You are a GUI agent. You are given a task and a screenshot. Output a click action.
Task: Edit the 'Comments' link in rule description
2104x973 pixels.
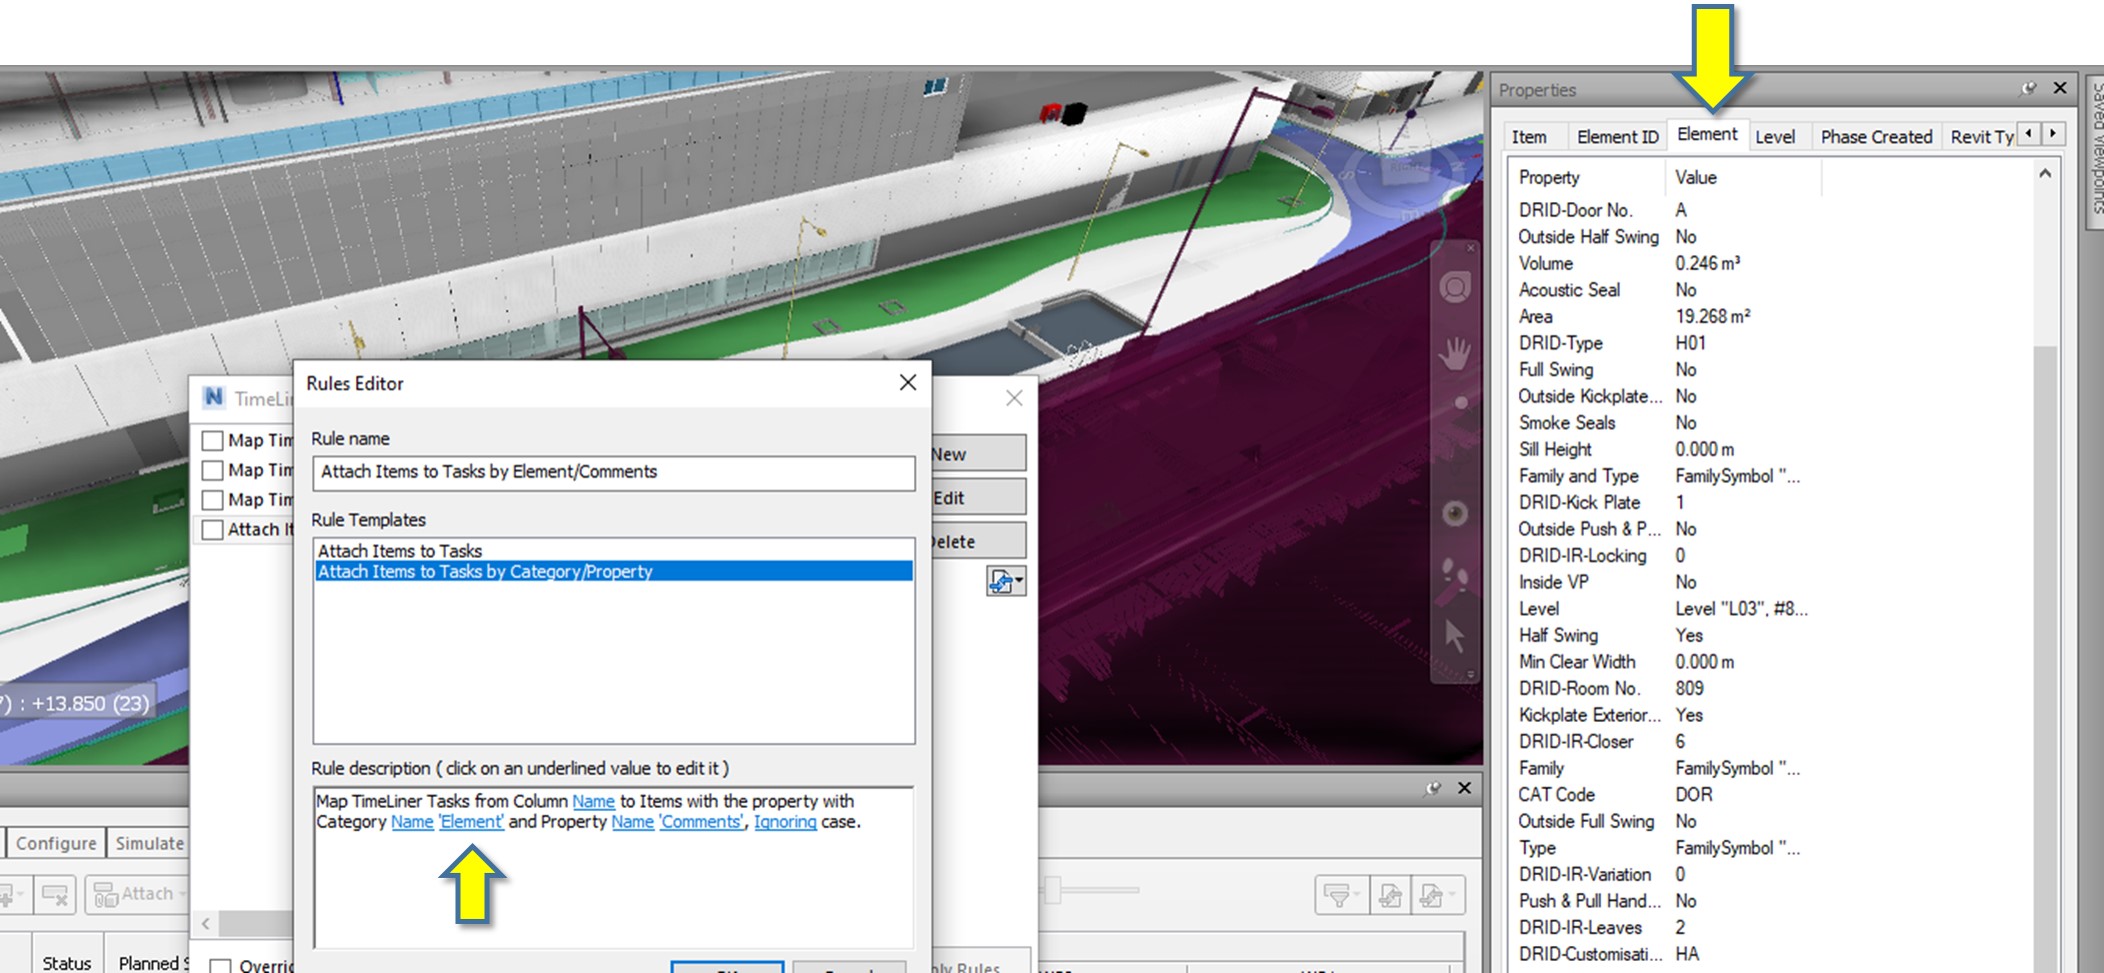pos(700,822)
